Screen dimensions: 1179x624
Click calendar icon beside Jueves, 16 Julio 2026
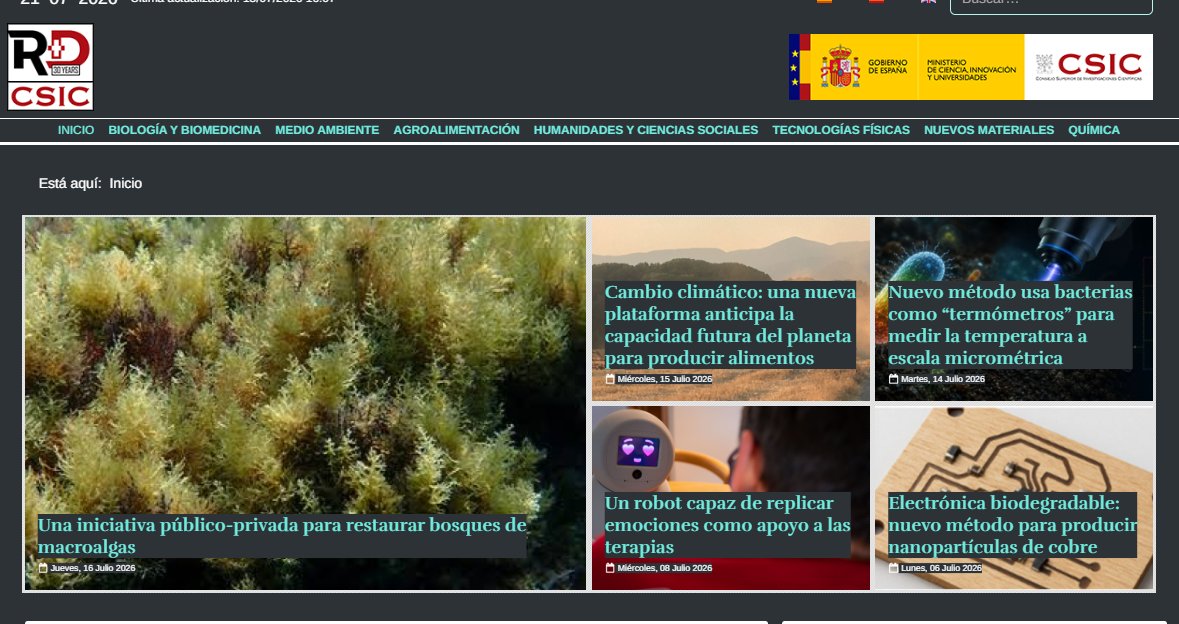43,568
